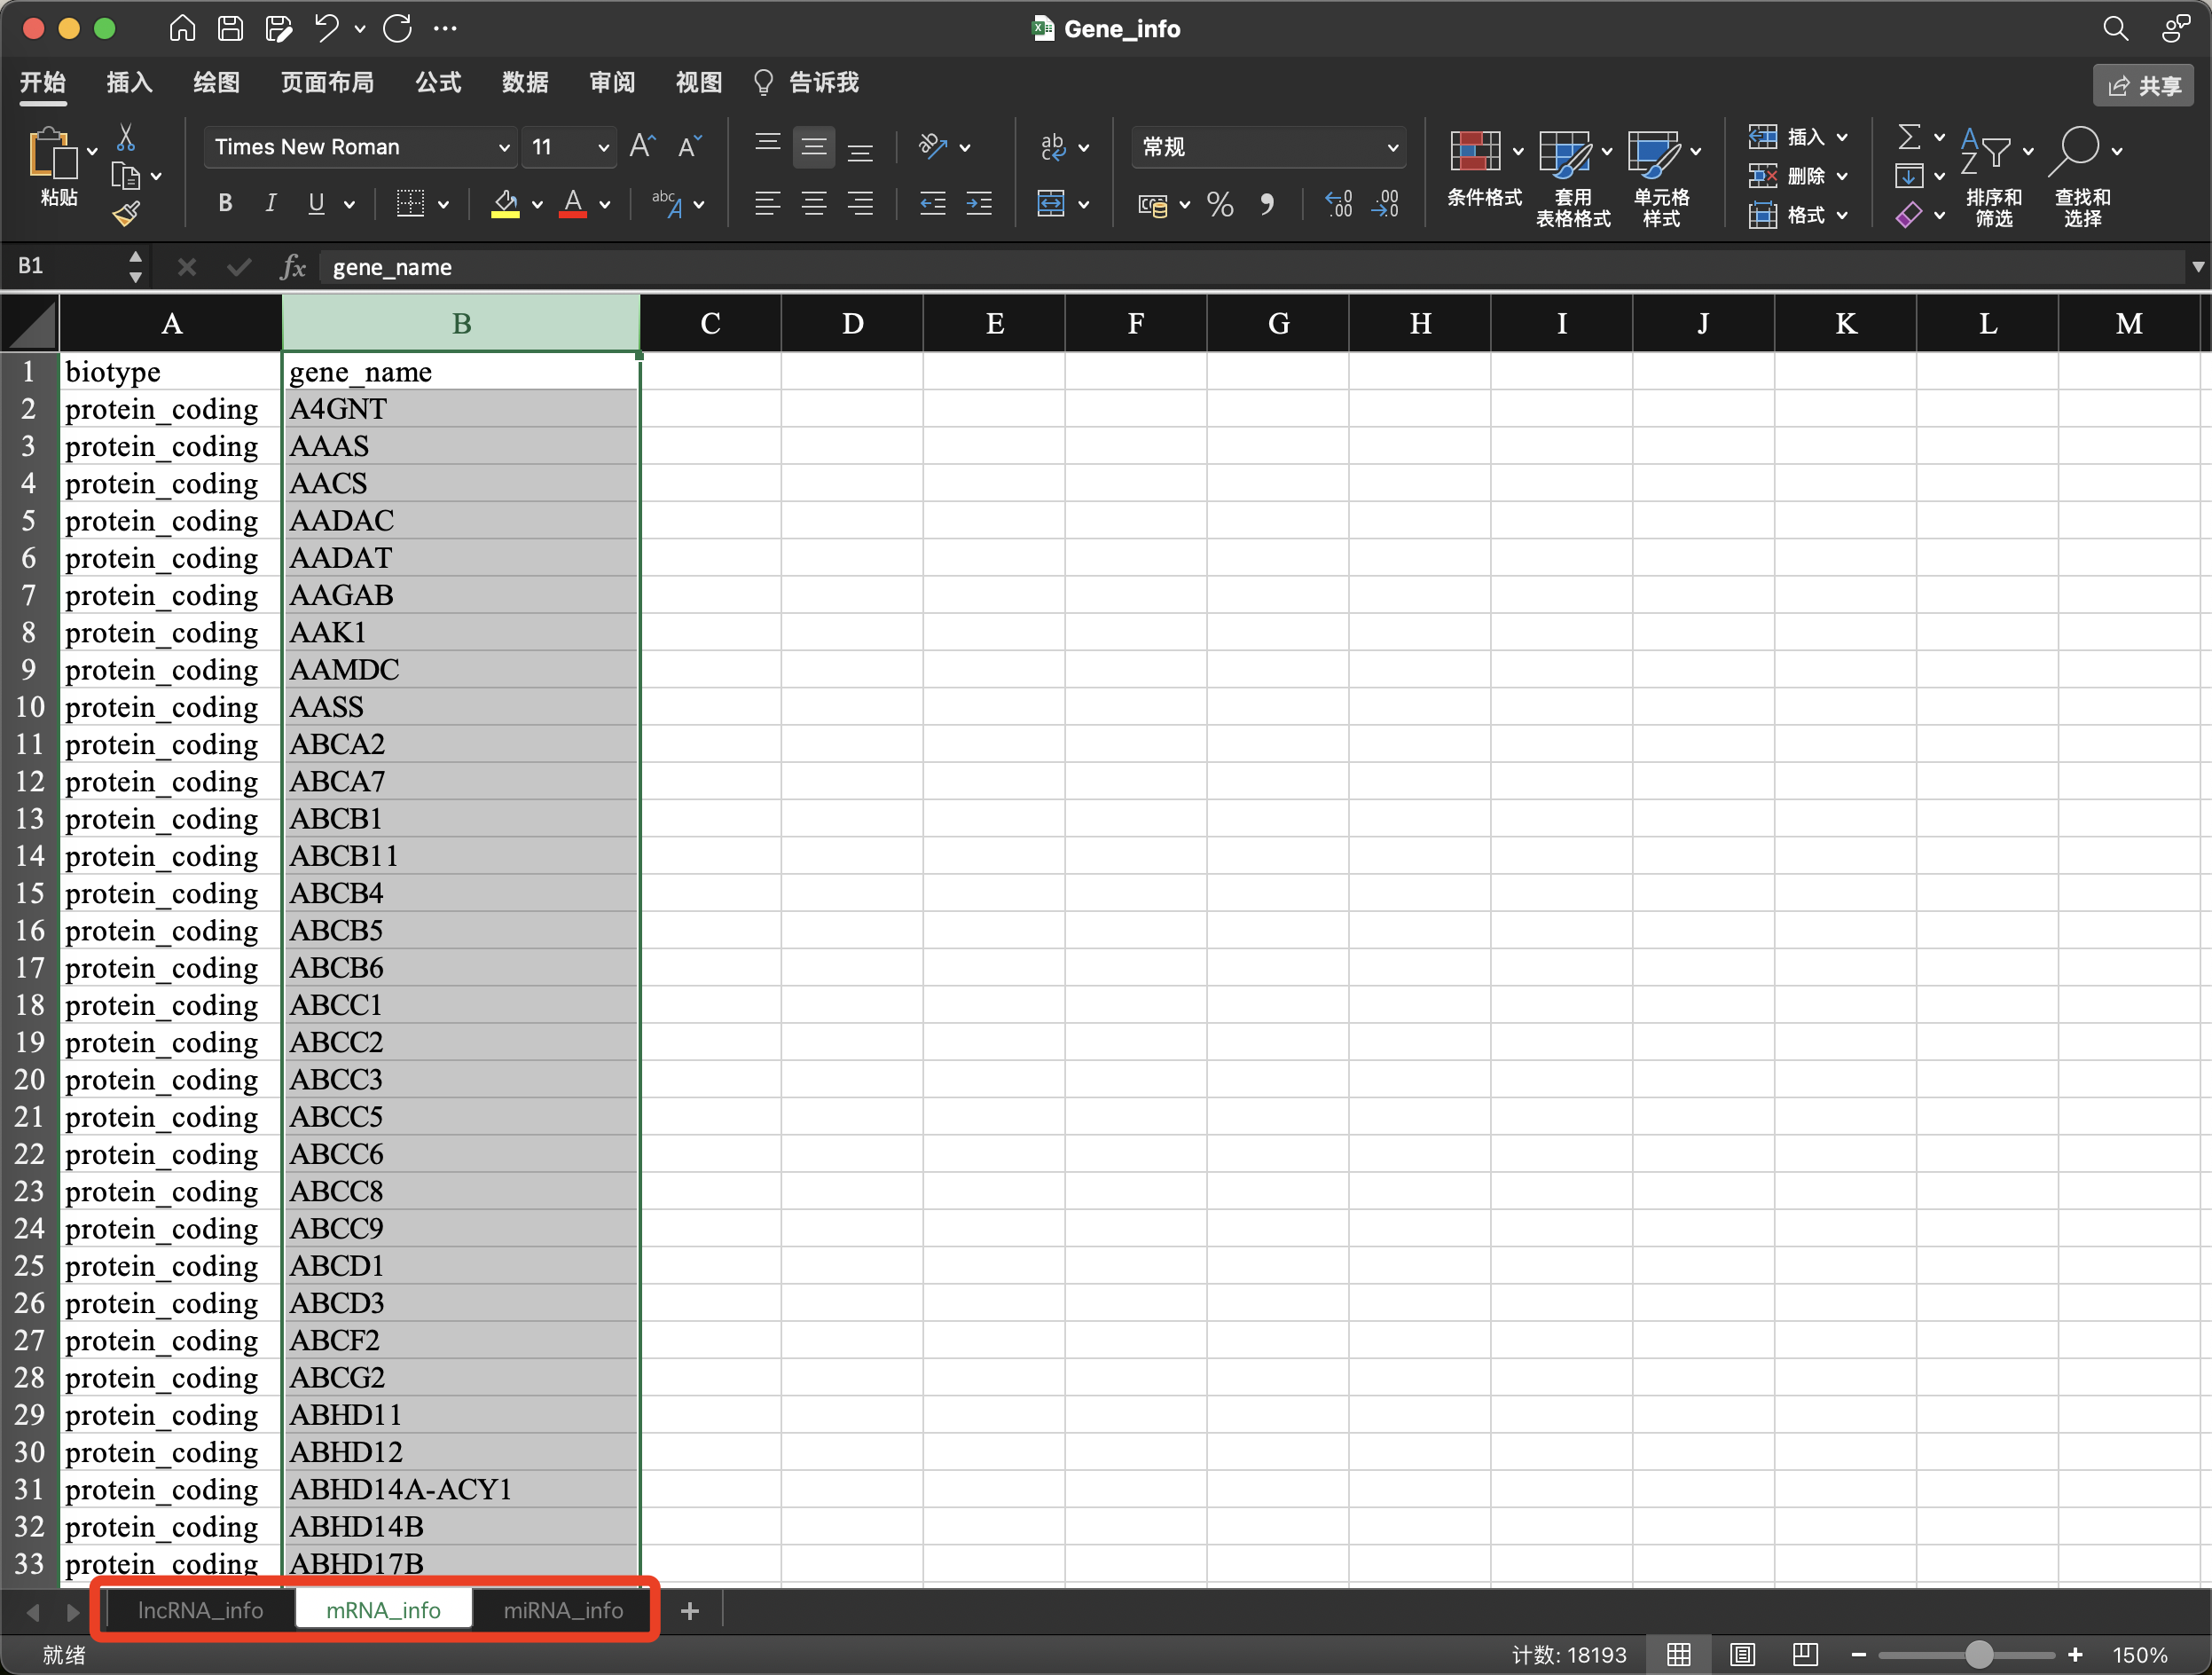Increase indent icon
This screenshot has width=2212, height=1675.
979,204
